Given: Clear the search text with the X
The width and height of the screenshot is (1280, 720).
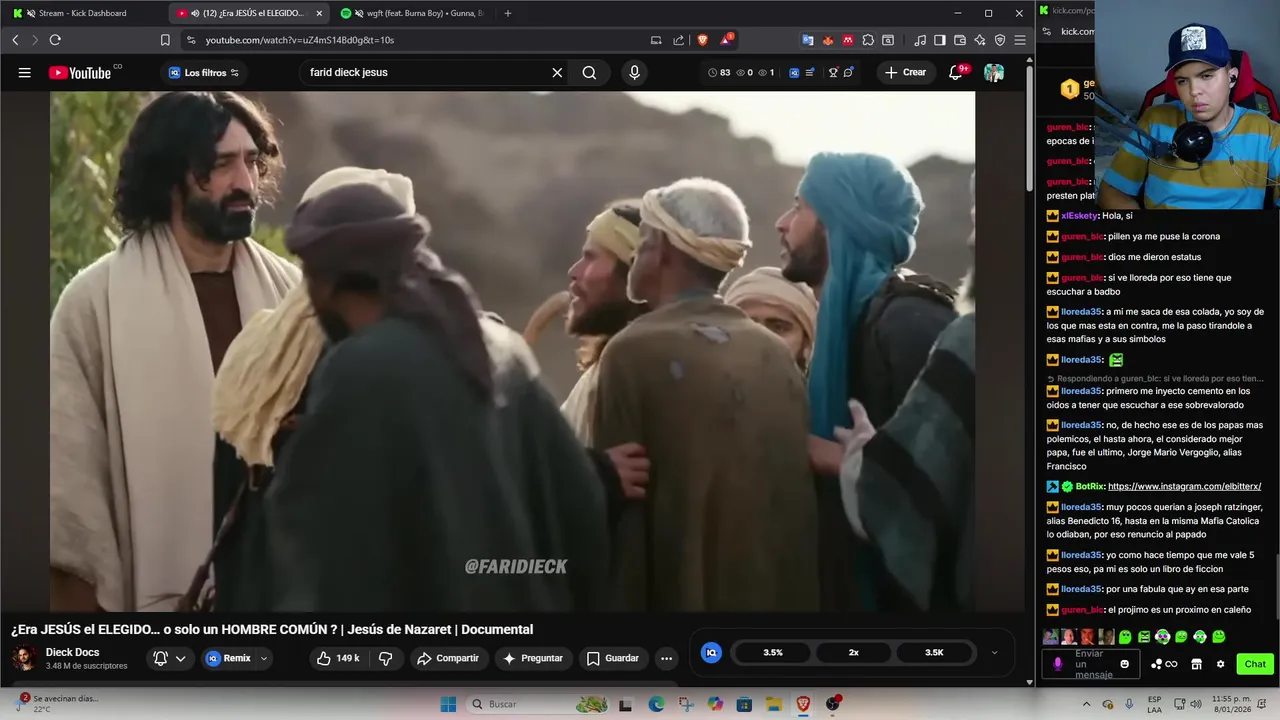Looking at the screenshot, I should coord(557,72).
